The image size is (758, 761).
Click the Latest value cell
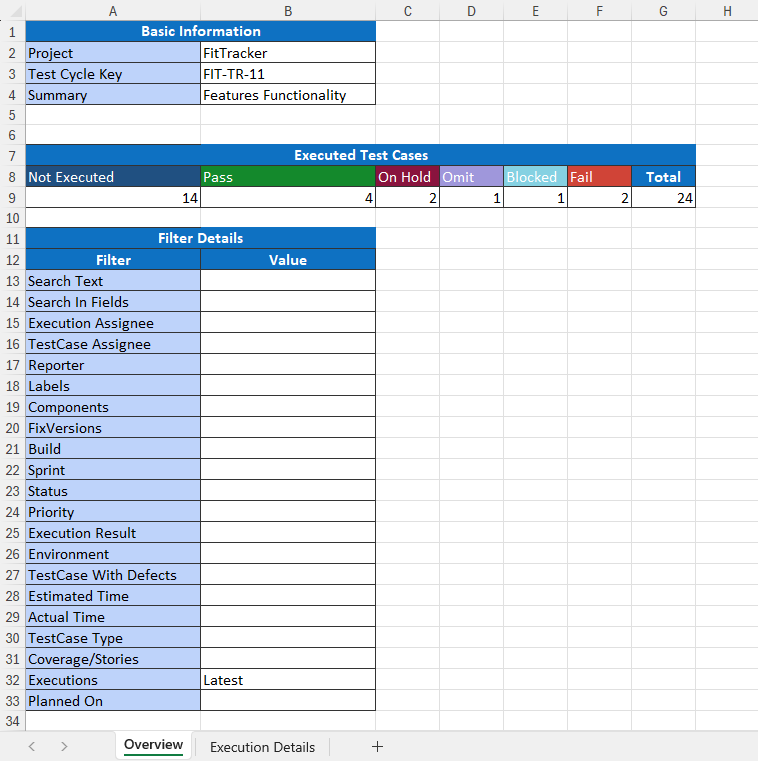tap(288, 679)
